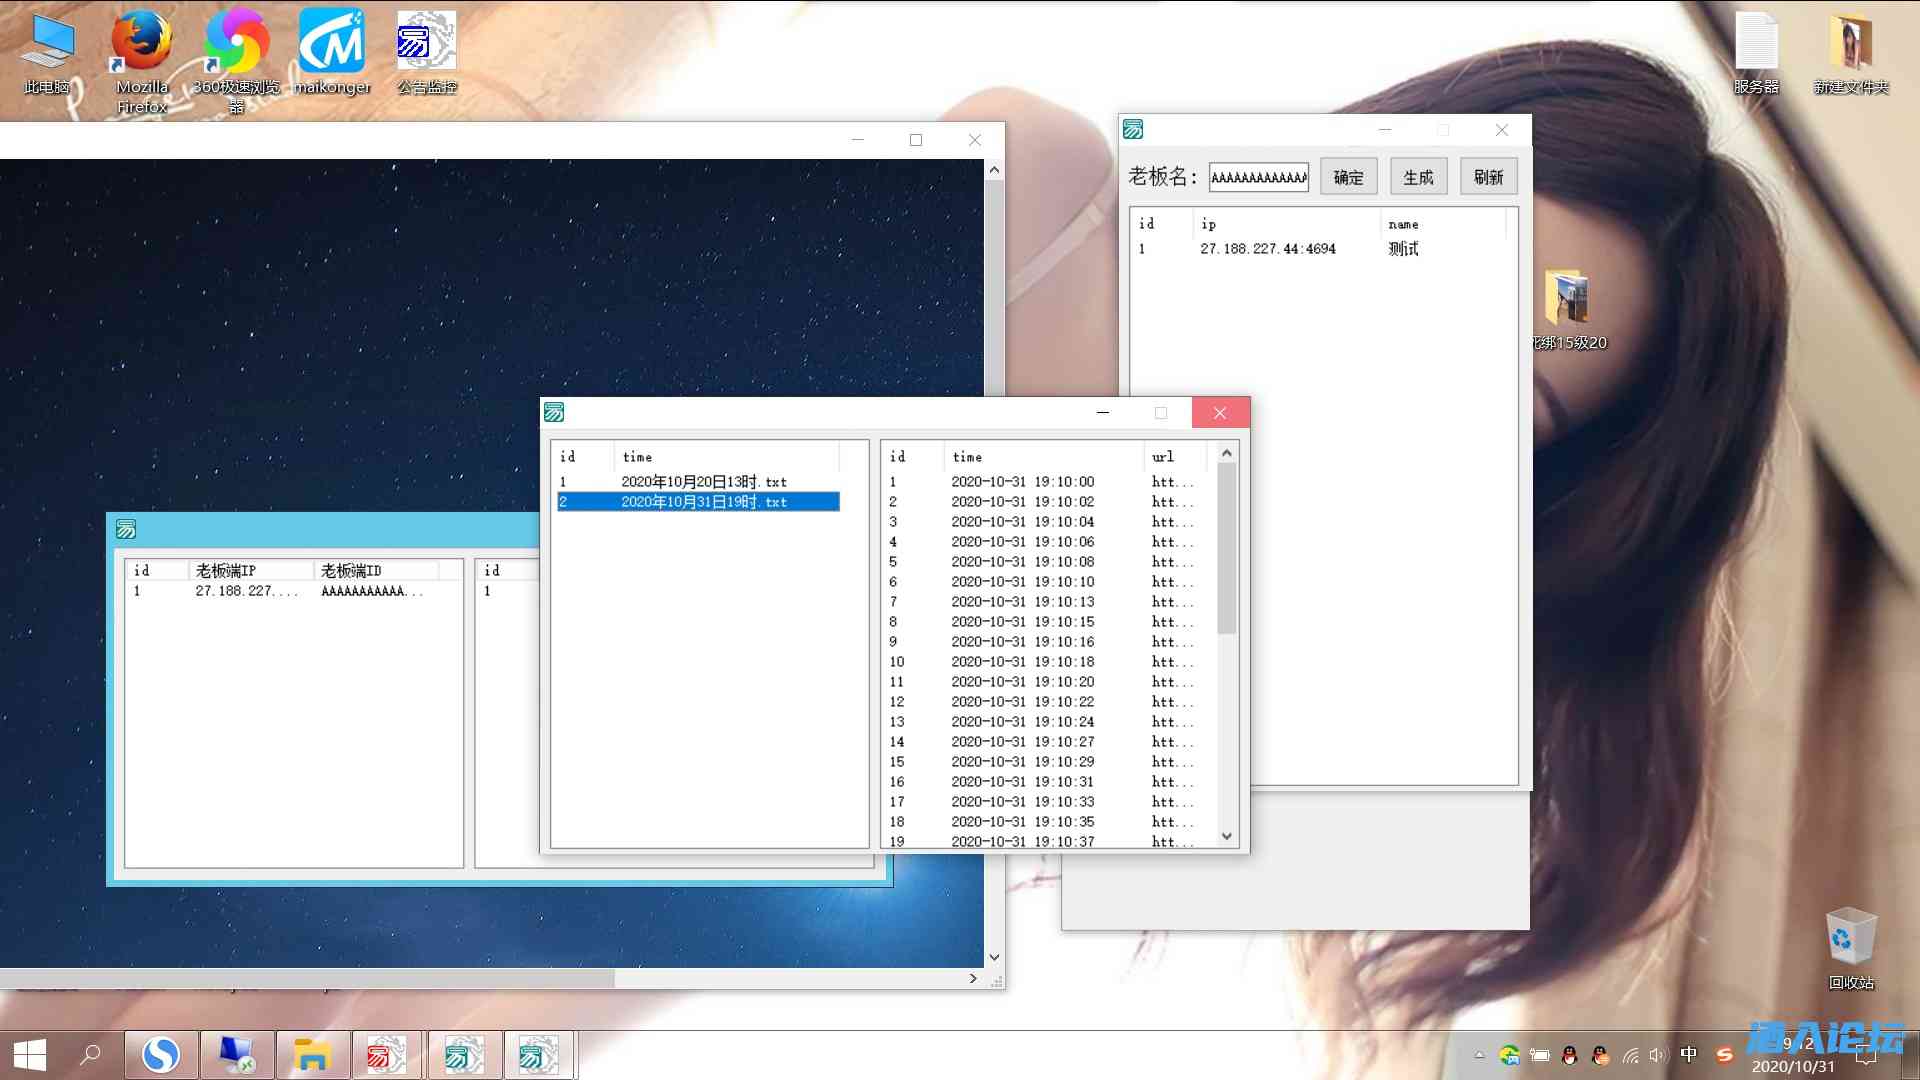Switch to an 易语言 window via the taskbar
This screenshot has height=1080, width=1920.
465,1054
